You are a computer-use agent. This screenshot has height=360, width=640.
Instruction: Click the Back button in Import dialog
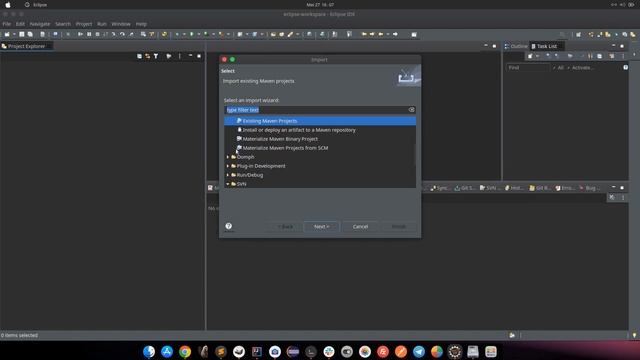point(285,227)
